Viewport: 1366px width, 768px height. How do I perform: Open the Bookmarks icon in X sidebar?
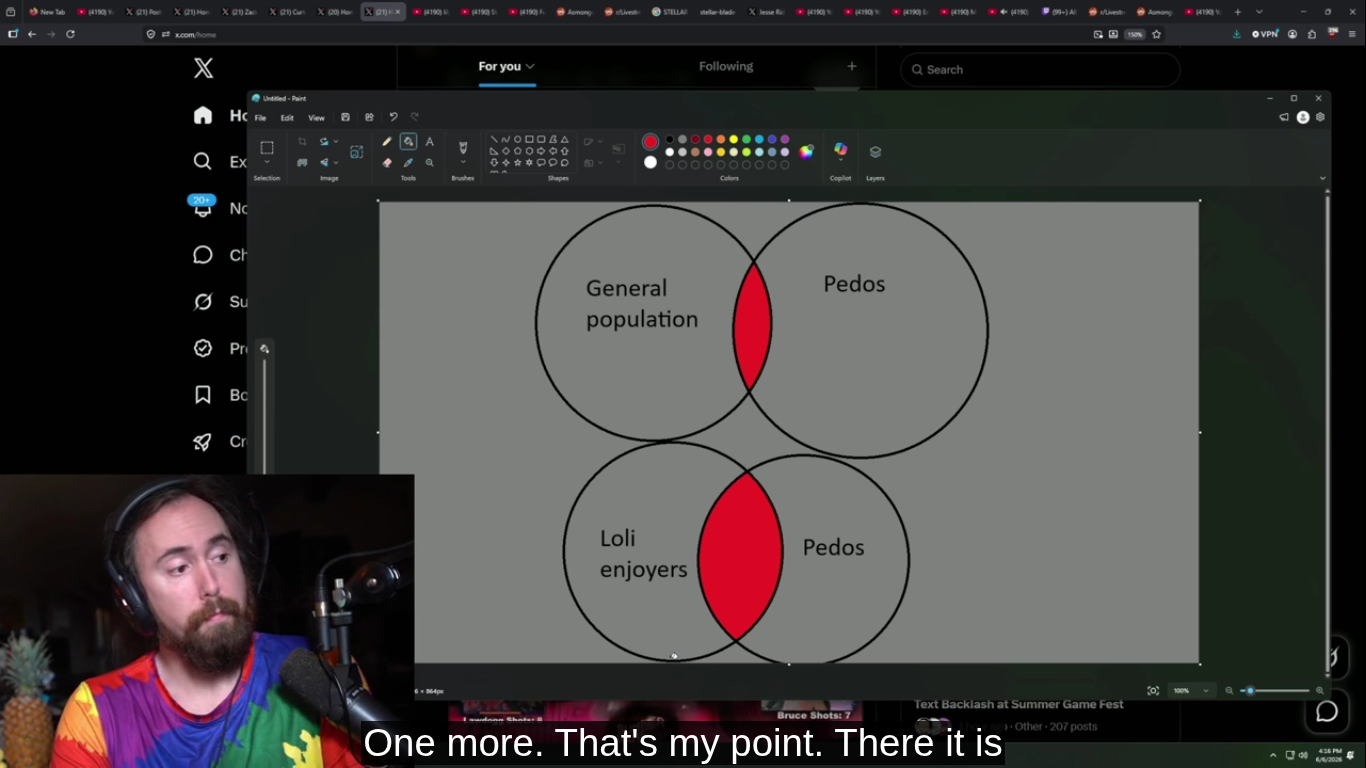tap(203, 395)
